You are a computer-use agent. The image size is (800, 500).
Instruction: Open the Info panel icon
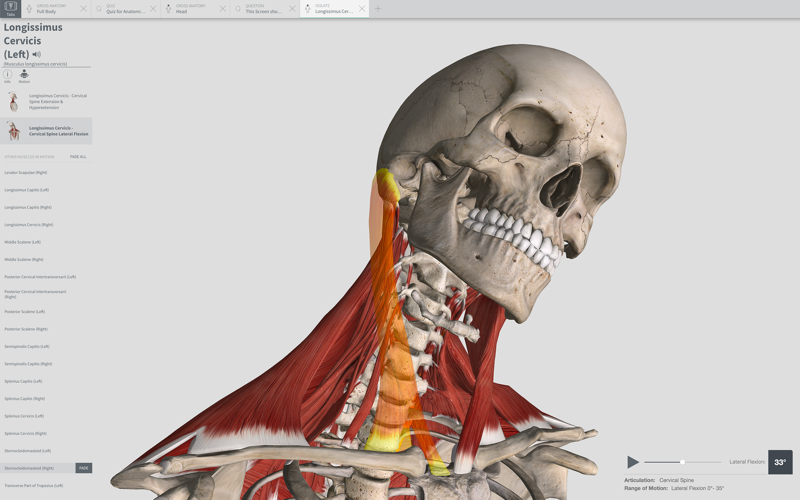pyautogui.click(x=7, y=75)
